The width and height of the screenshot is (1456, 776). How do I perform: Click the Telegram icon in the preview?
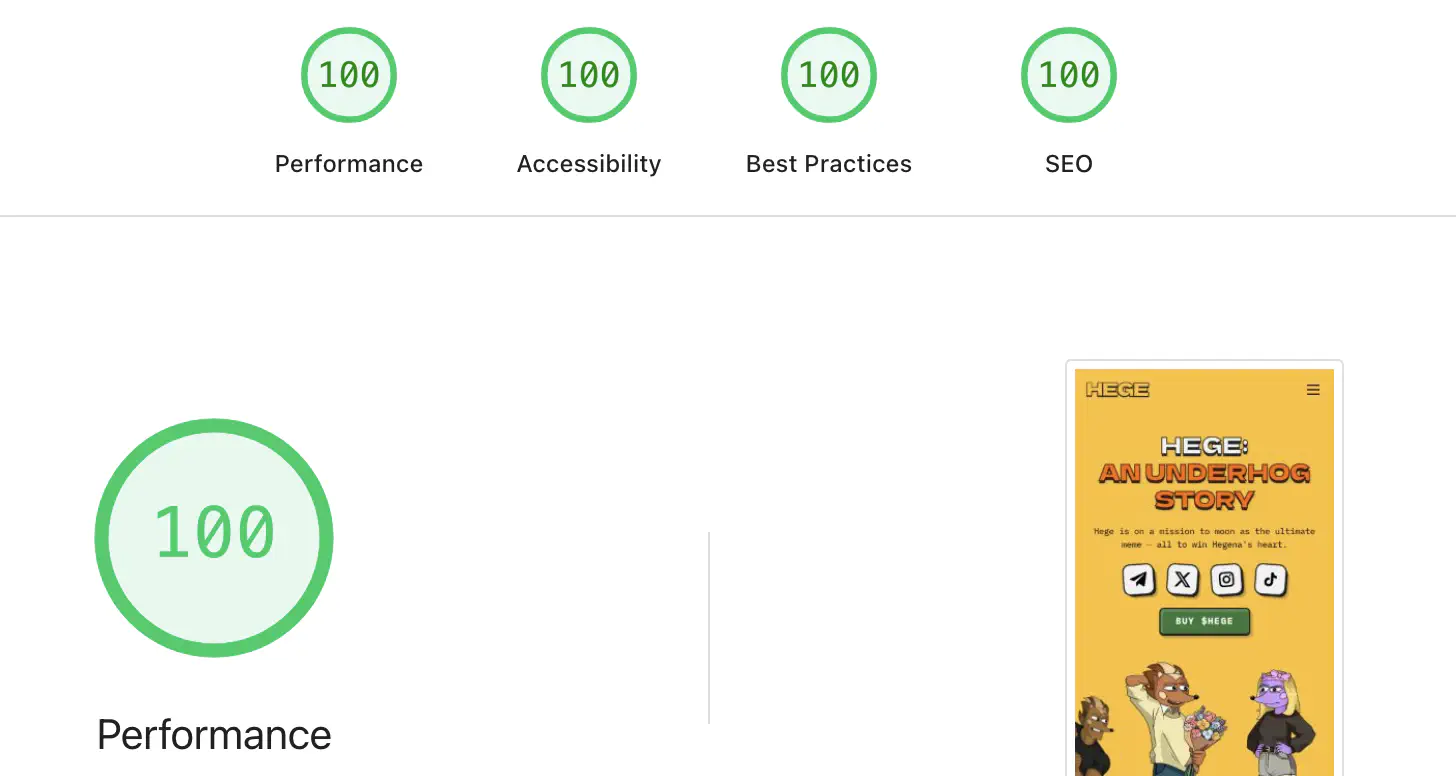[x=1139, y=579]
